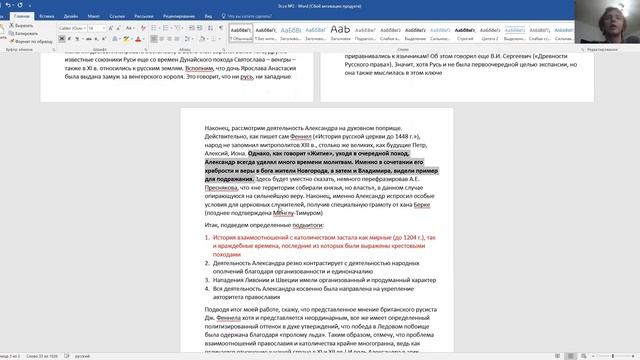Align text right

pyautogui.click(x=169, y=39)
